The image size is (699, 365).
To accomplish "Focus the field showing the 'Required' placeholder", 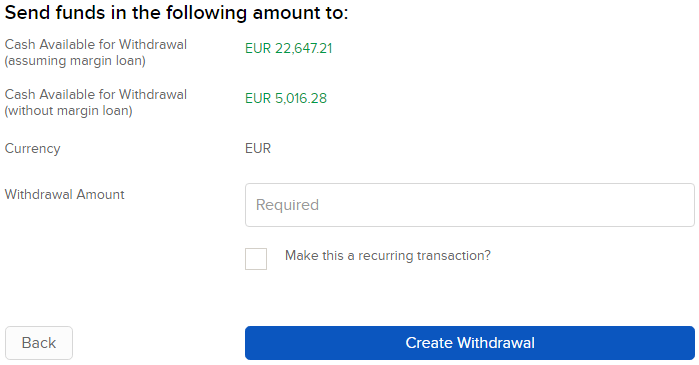I will (x=469, y=205).
